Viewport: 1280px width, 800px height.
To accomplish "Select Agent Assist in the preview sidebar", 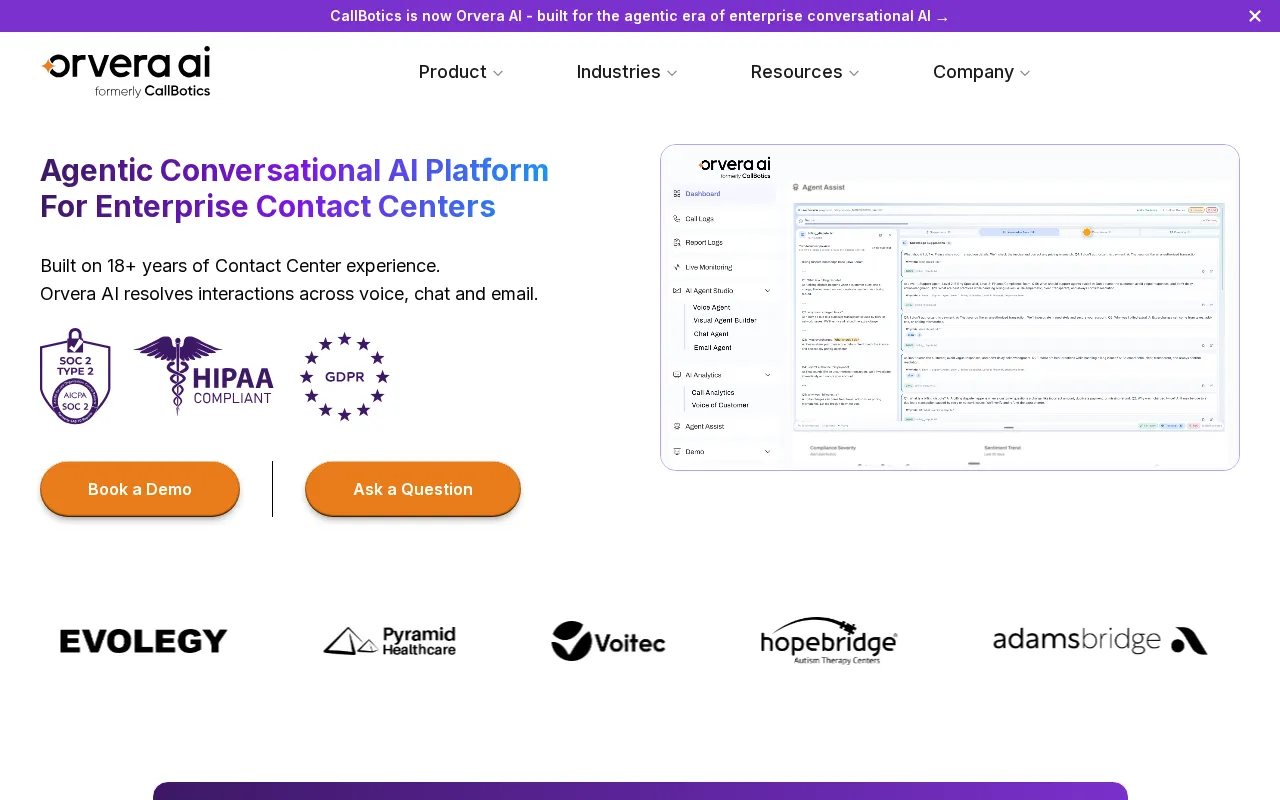I will click(x=705, y=427).
